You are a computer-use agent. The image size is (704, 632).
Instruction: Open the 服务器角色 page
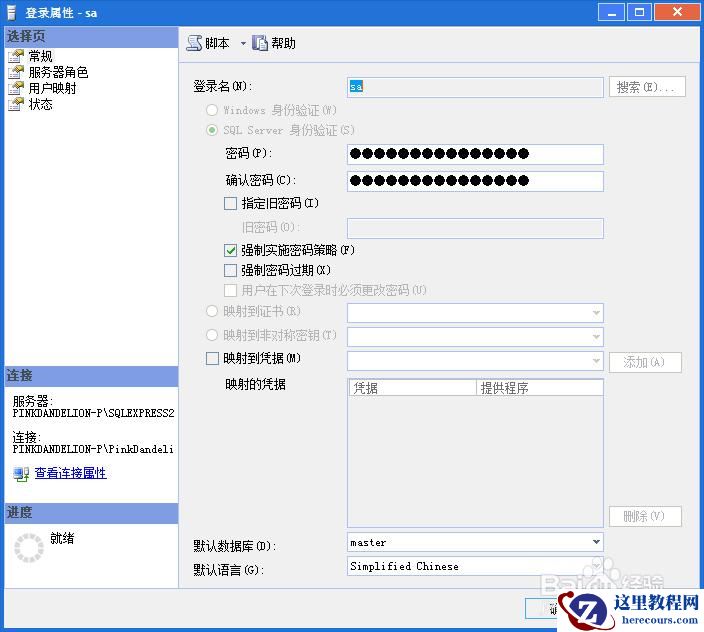[58, 72]
